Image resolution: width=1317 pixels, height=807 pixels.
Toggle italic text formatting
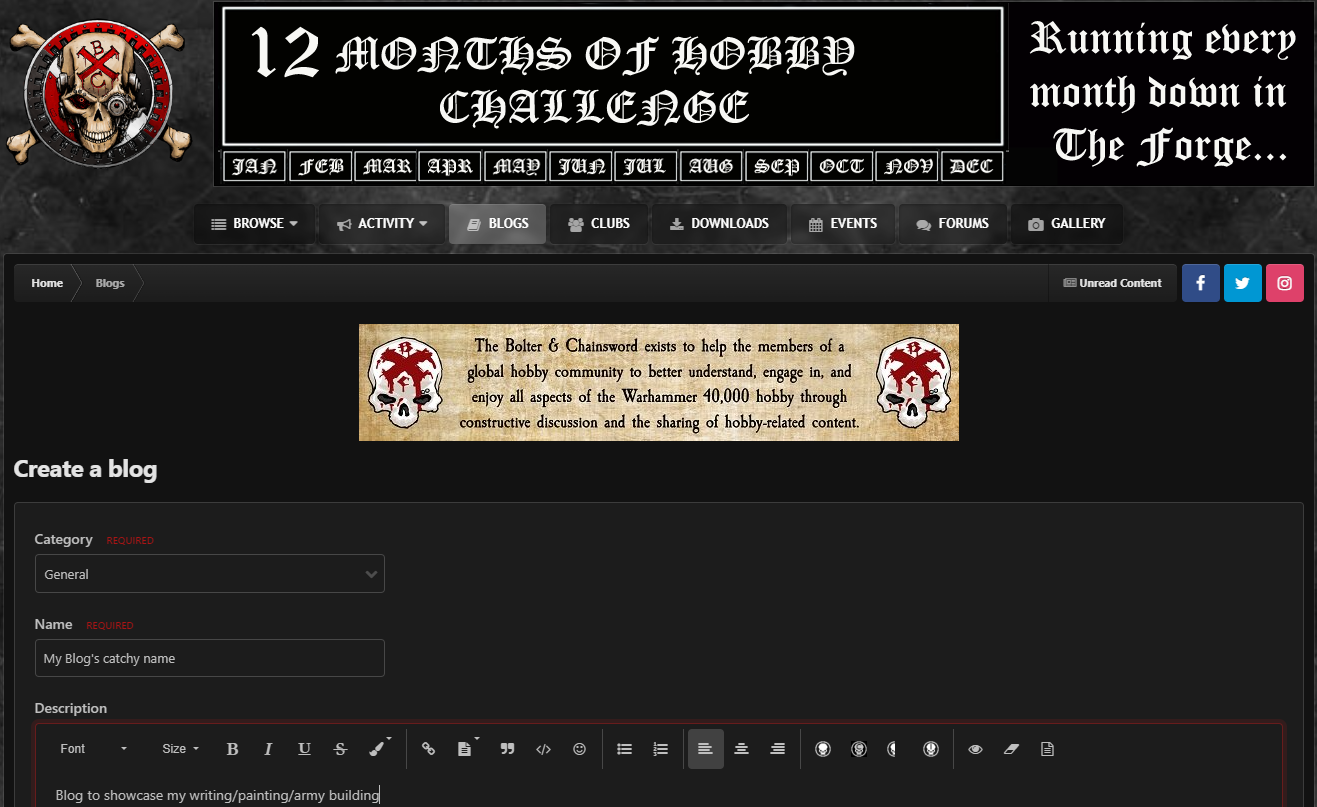268,749
